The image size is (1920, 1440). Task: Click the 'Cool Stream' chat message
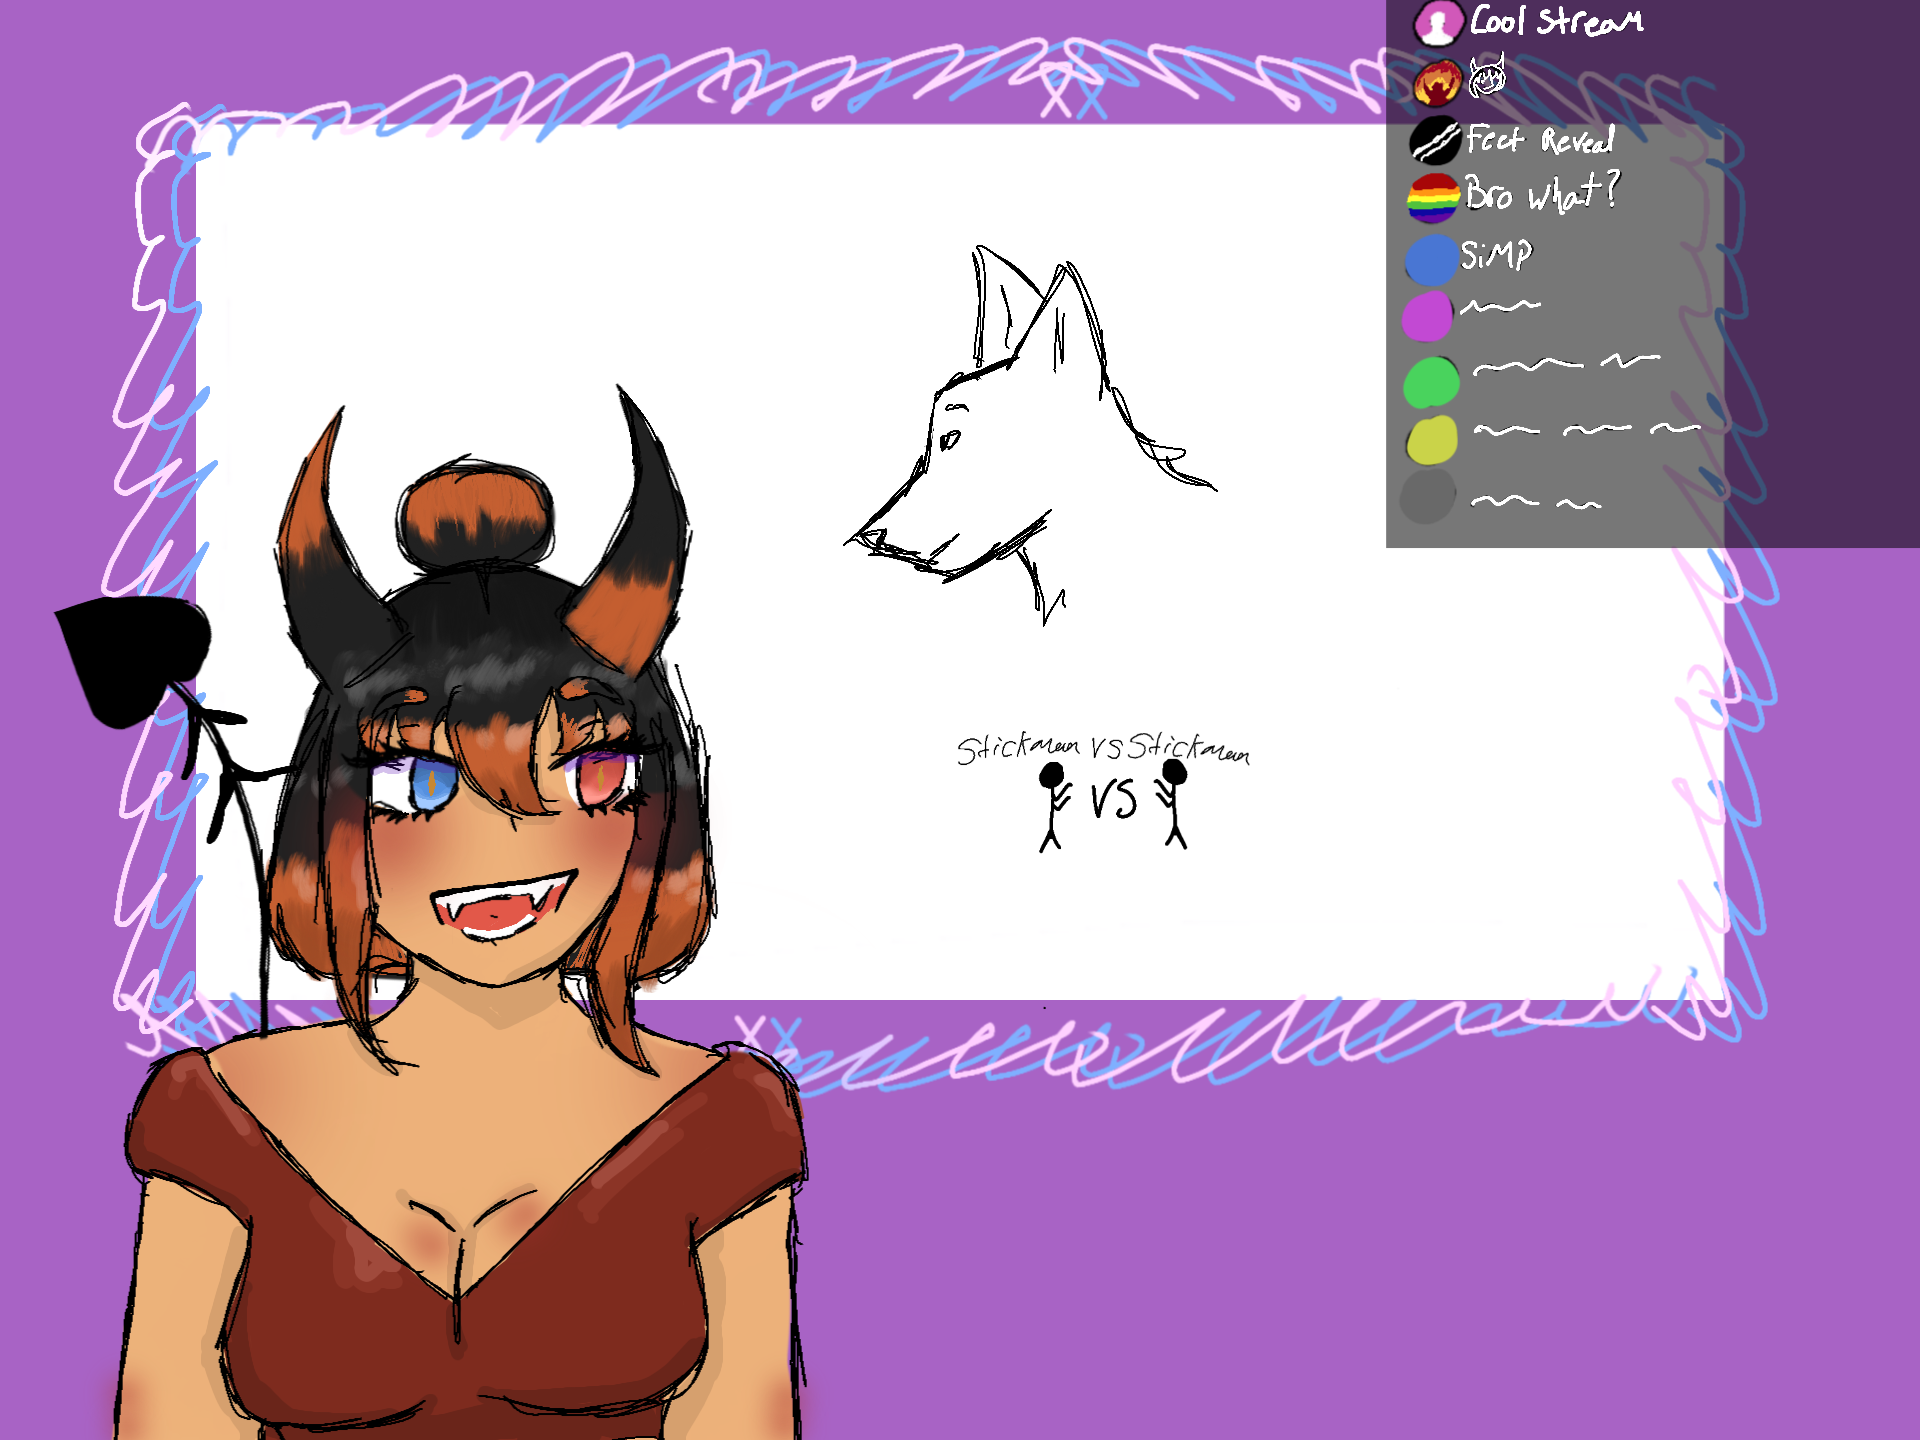click(x=1555, y=21)
